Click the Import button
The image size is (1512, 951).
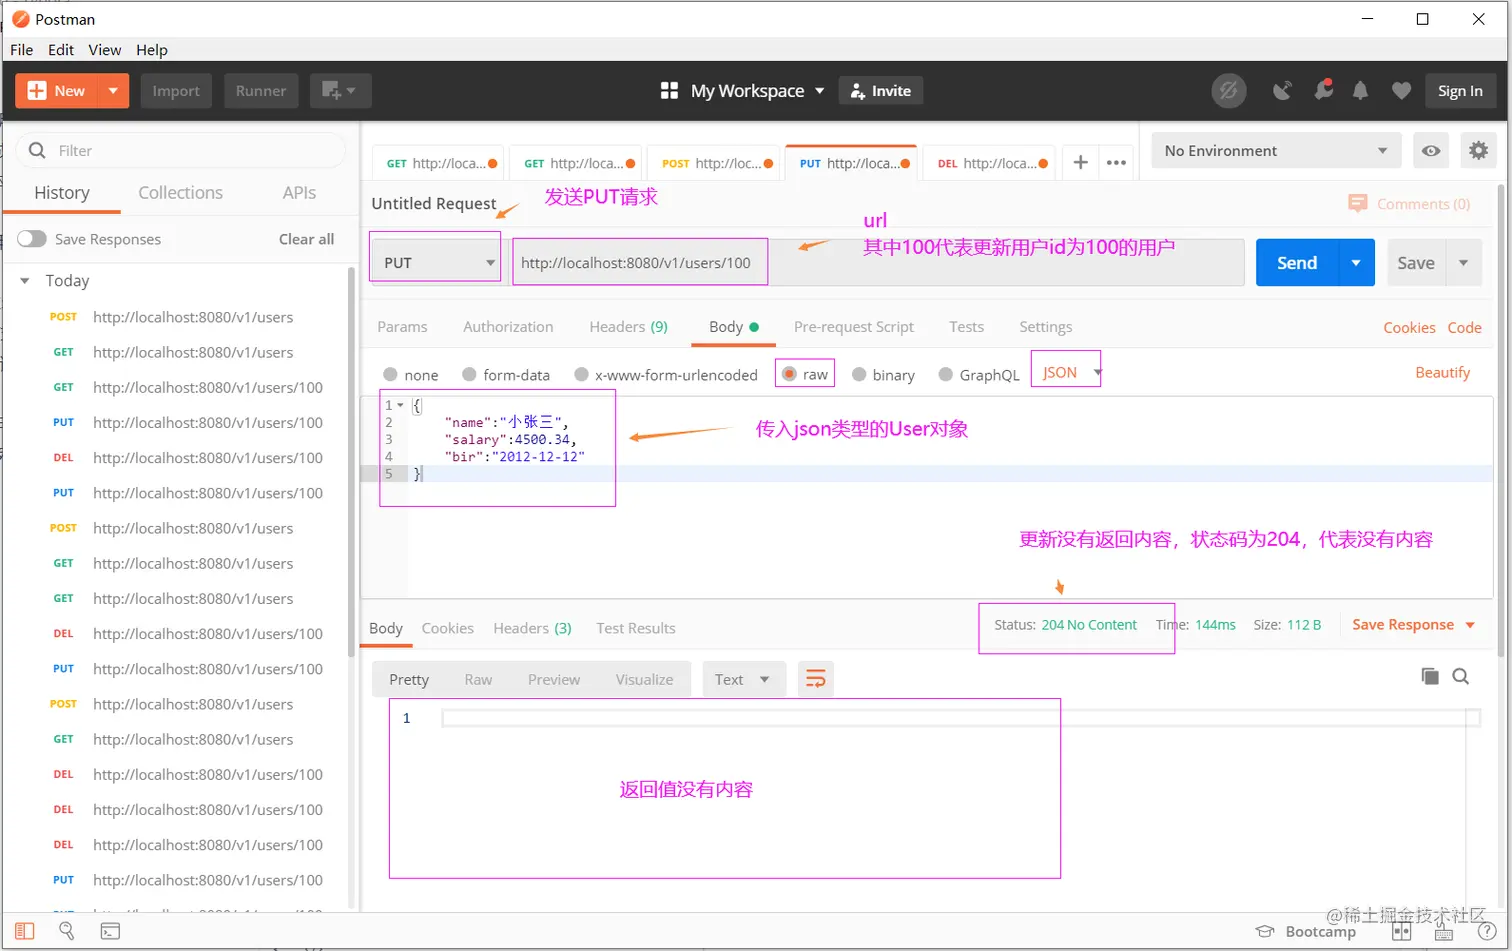[176, 91]
